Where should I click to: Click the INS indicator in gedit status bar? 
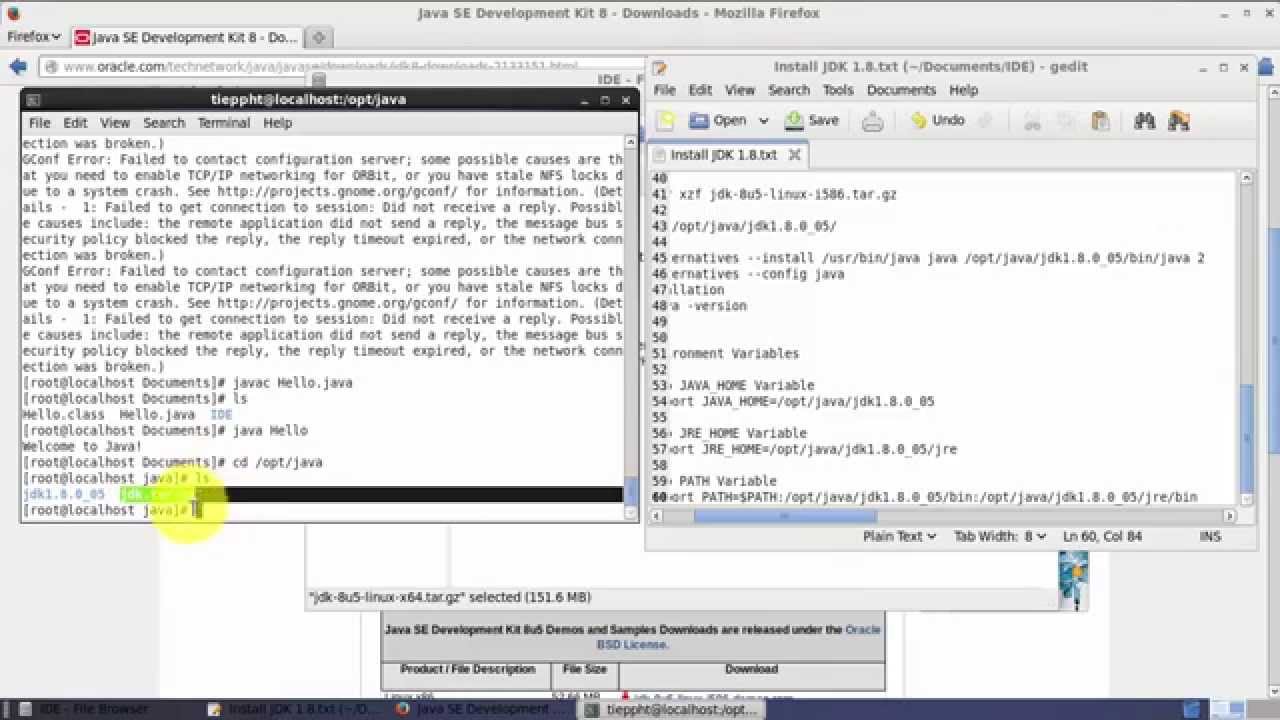pyautogui.click(x=1210, y=536)
